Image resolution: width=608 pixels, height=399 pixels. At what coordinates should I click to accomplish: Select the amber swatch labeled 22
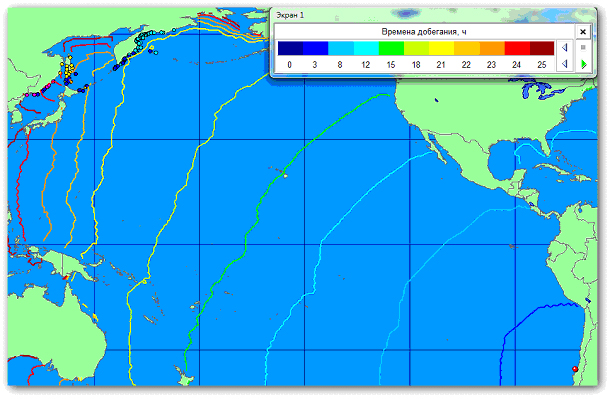467,48
